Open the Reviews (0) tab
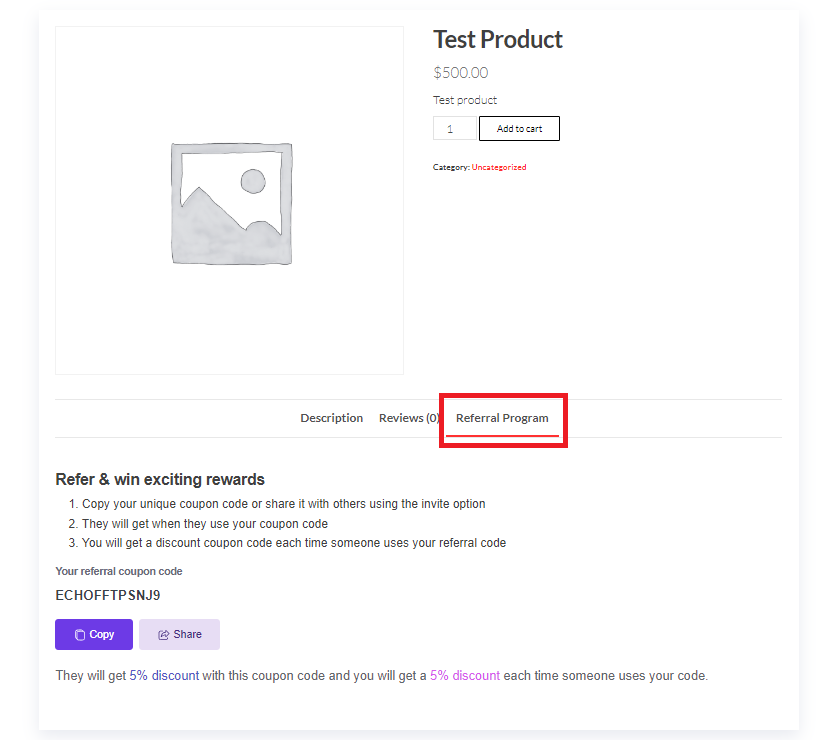 coord(408,418)
